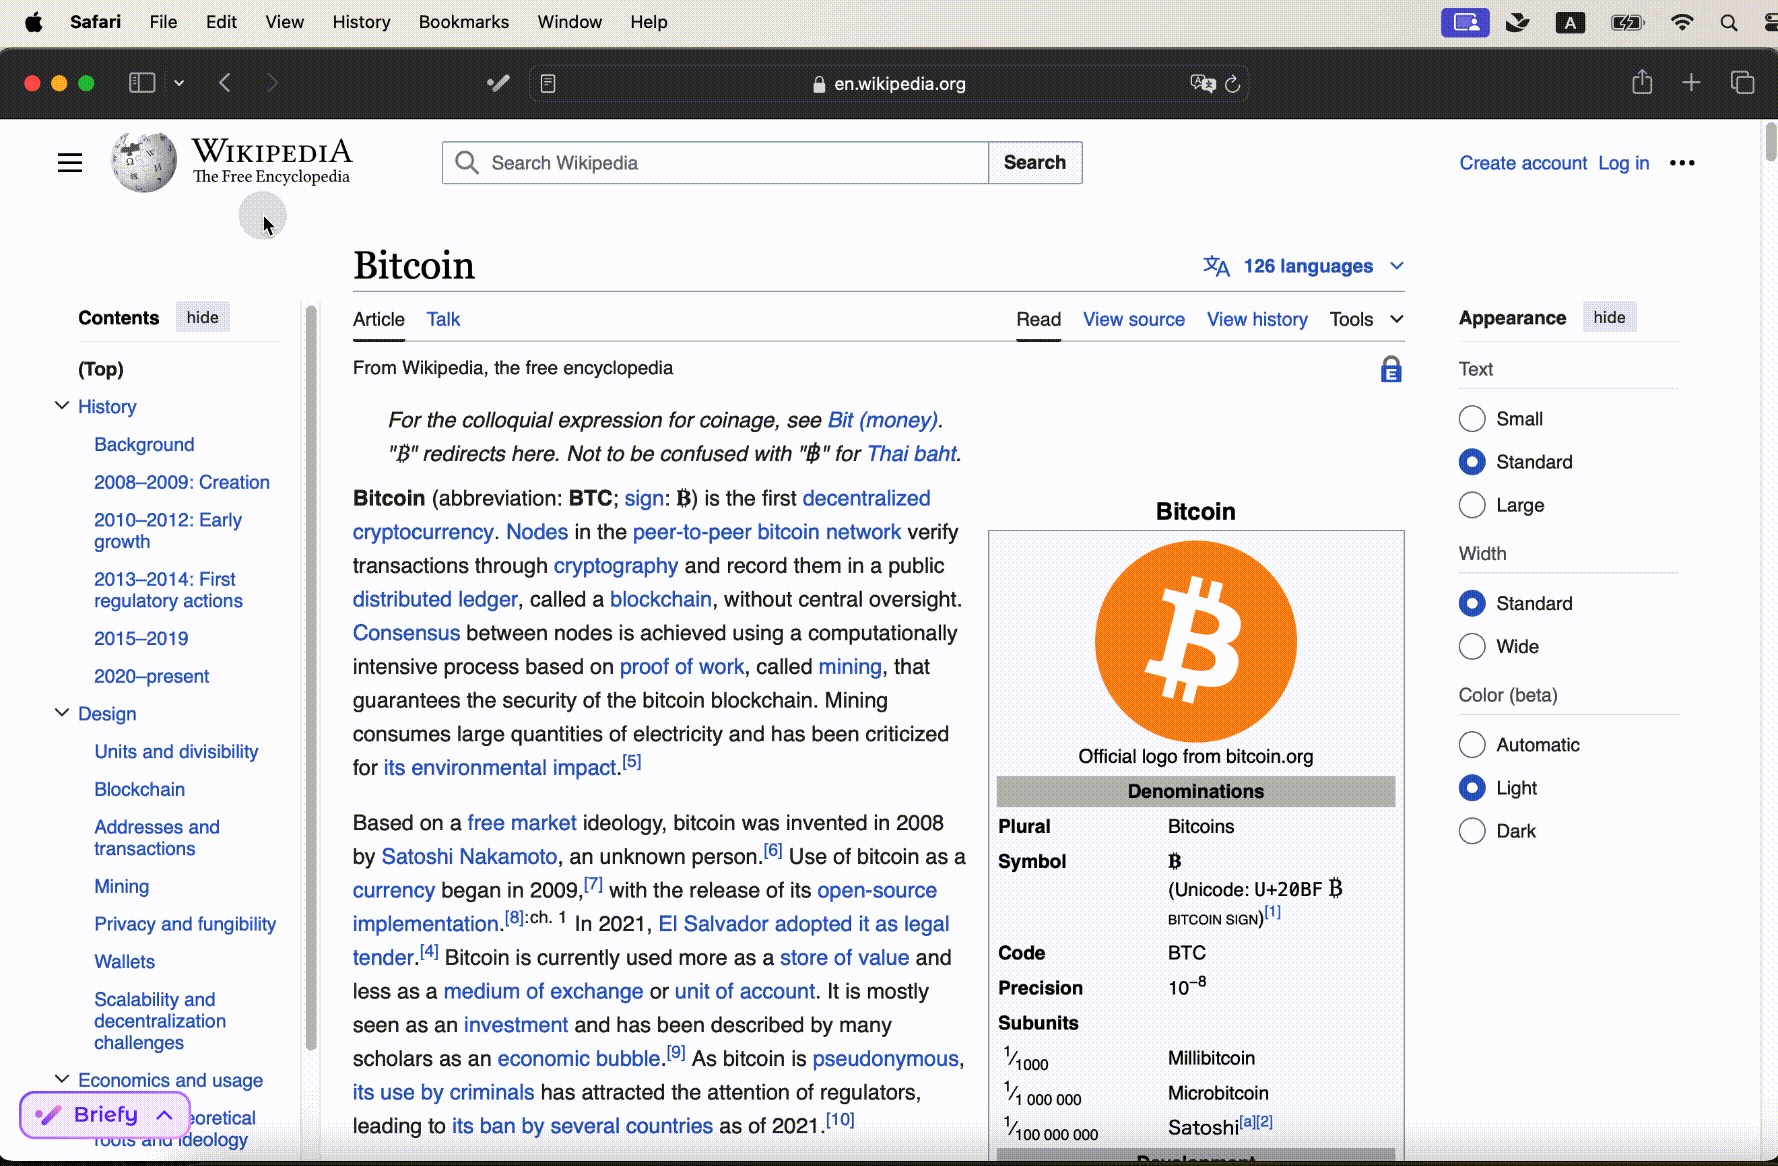Select the Standard width option
The image size is (1778, 1166).
1472,603
